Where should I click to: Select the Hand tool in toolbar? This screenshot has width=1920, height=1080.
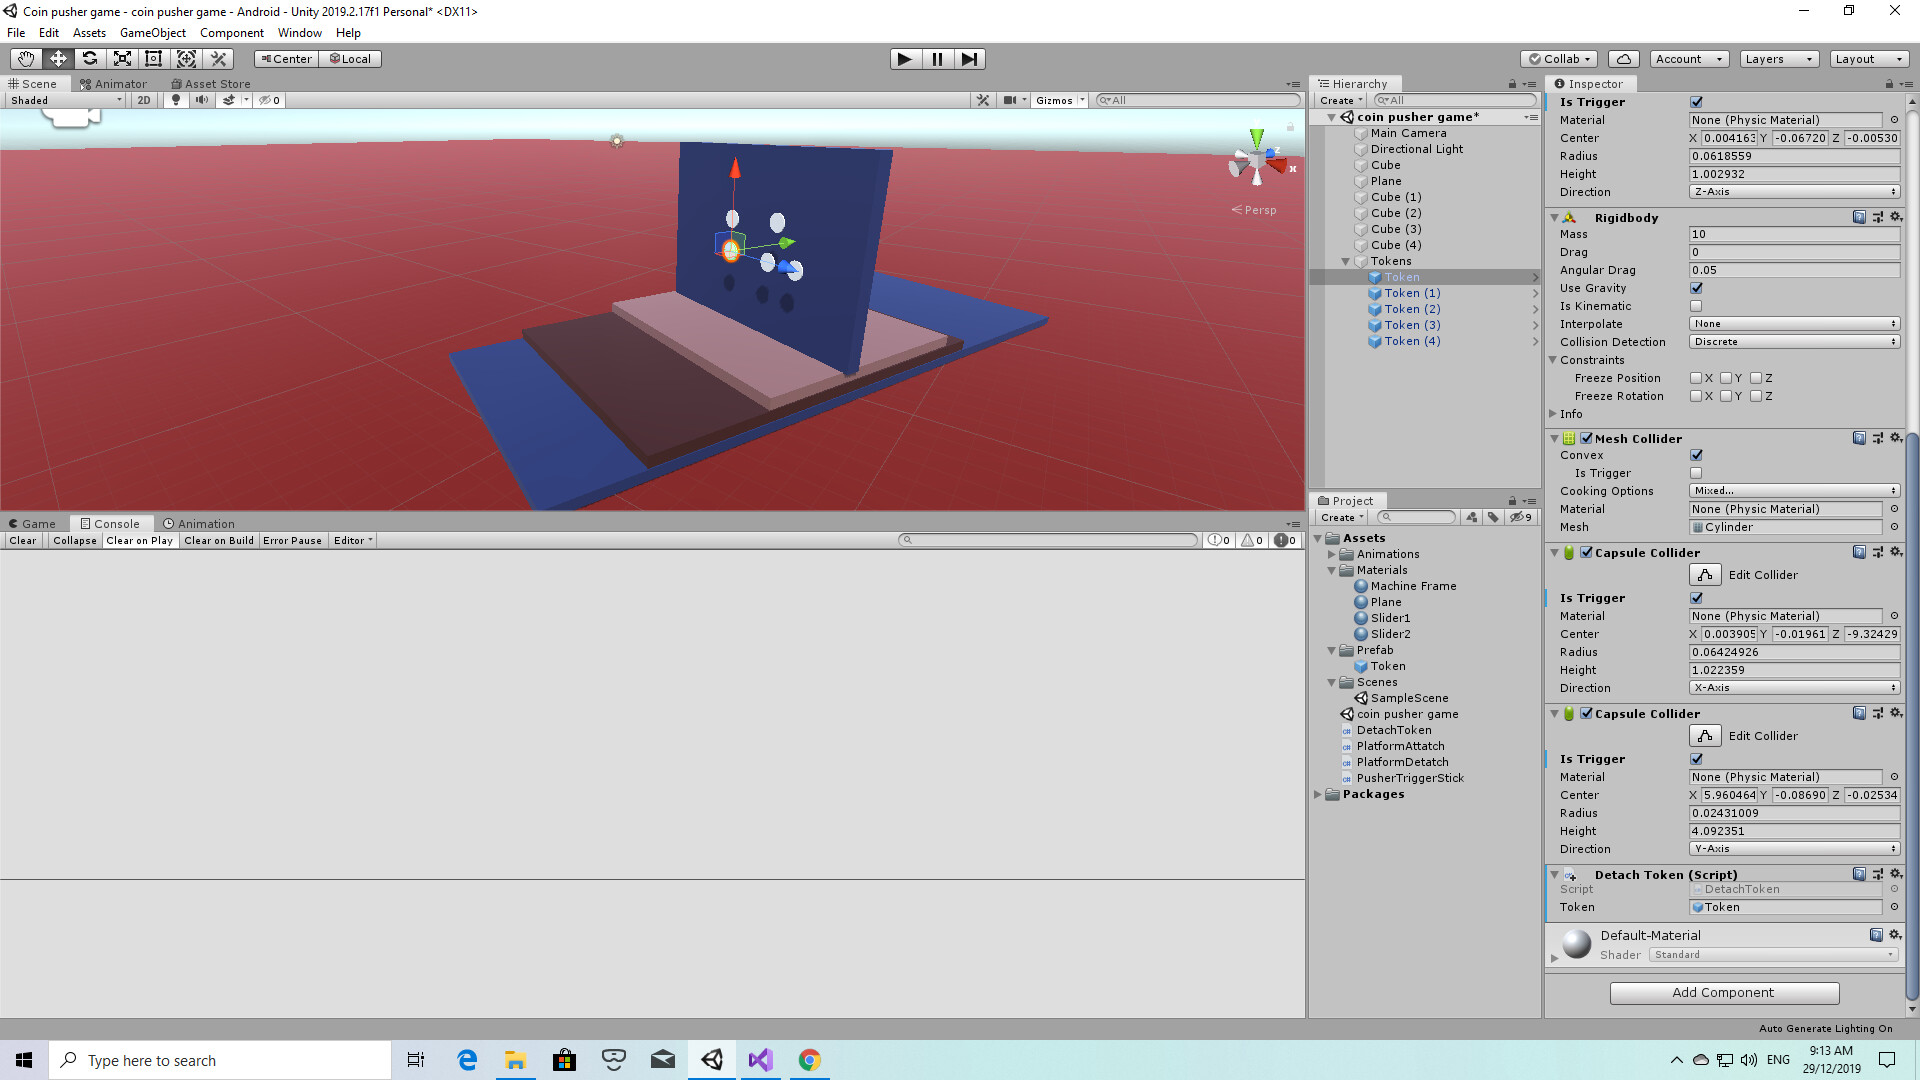coord(26,59)
